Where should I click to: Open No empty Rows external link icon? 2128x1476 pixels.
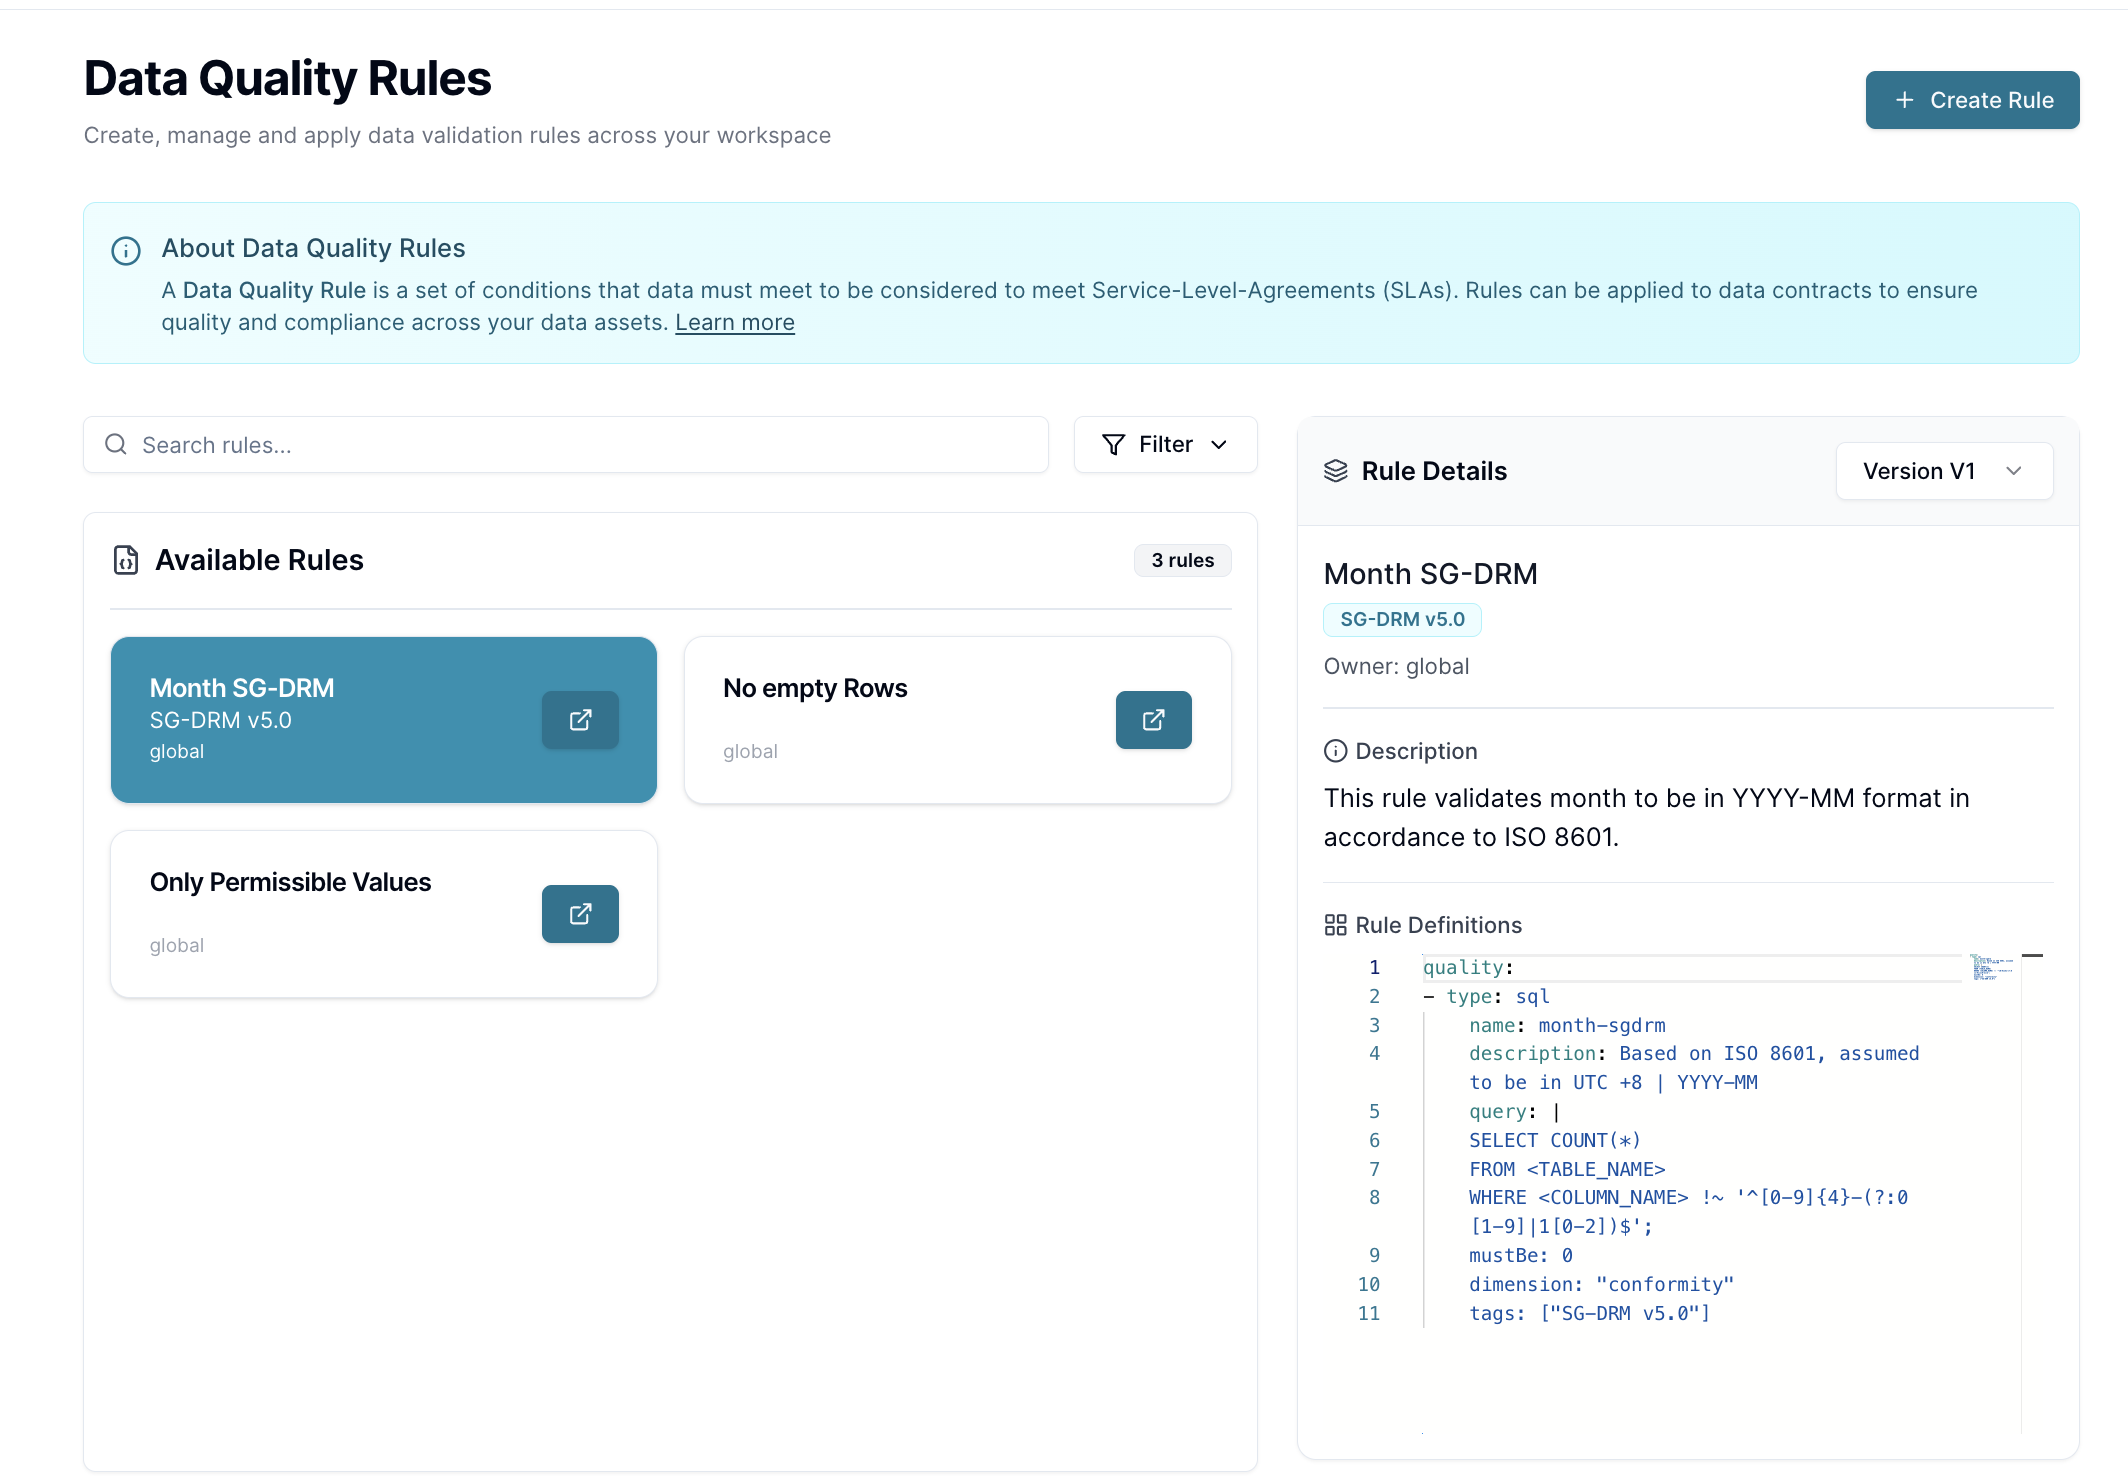1153,720
